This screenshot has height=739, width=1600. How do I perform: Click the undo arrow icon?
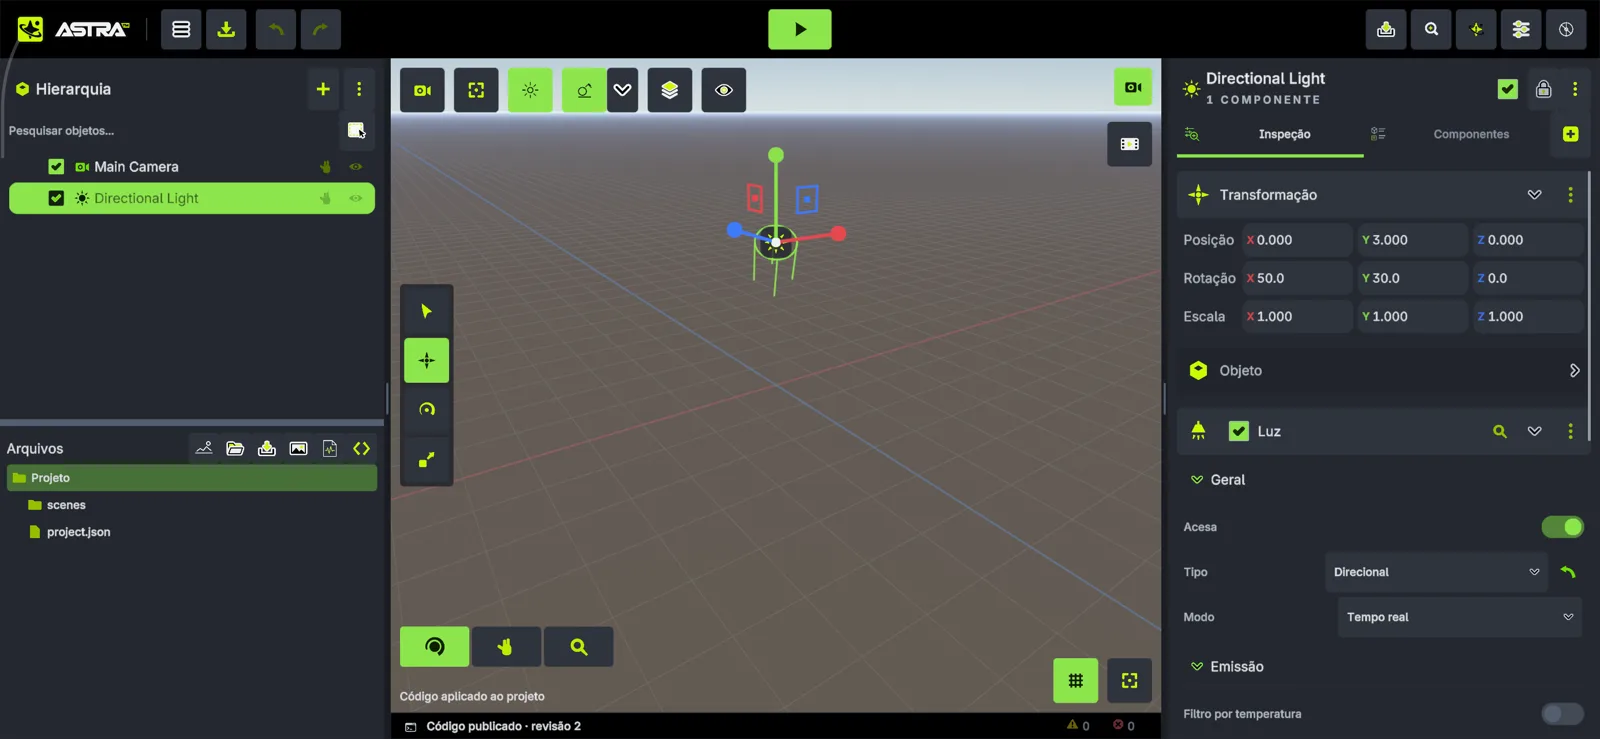[x=276, y=30]
